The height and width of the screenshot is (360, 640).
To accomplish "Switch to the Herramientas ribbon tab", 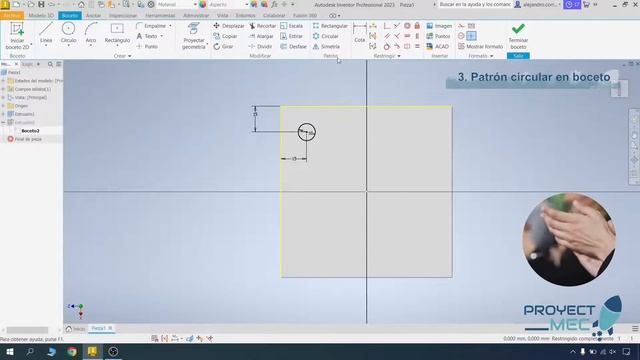I will coord(160,16).
